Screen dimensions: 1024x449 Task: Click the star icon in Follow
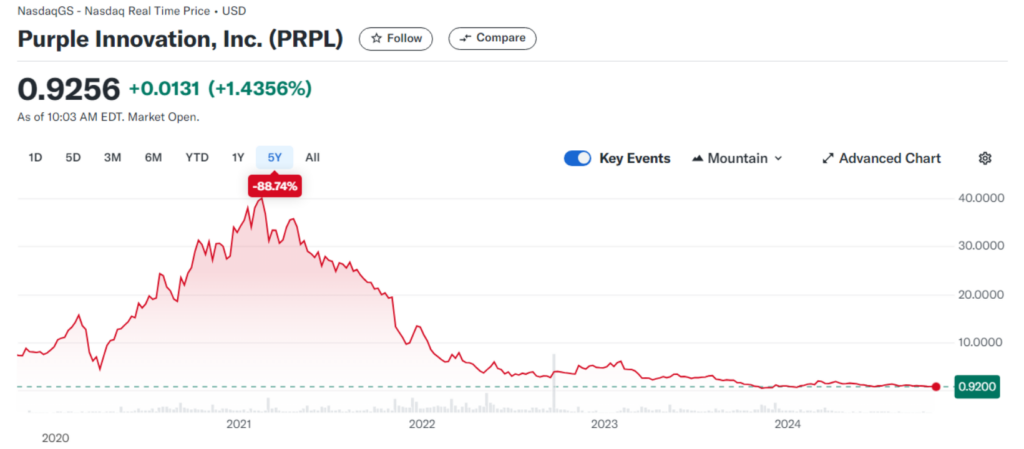click(x=376, y=39)
